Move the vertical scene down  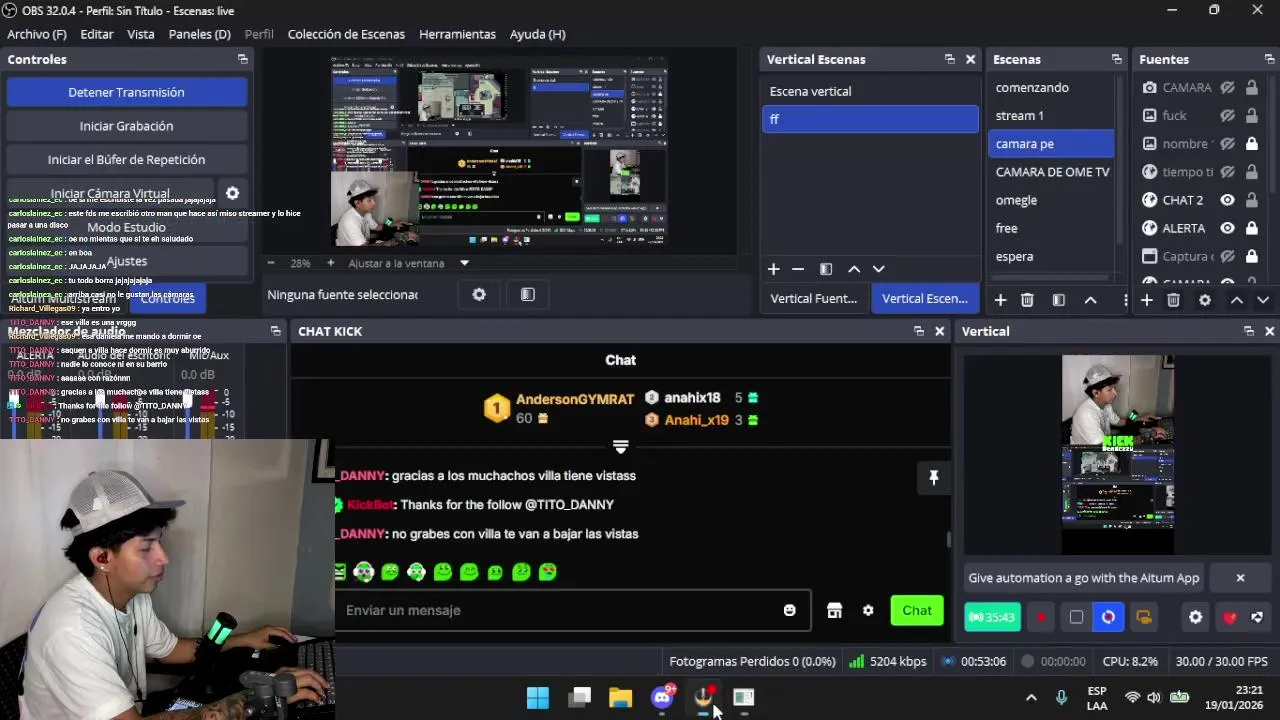[879, 269]
